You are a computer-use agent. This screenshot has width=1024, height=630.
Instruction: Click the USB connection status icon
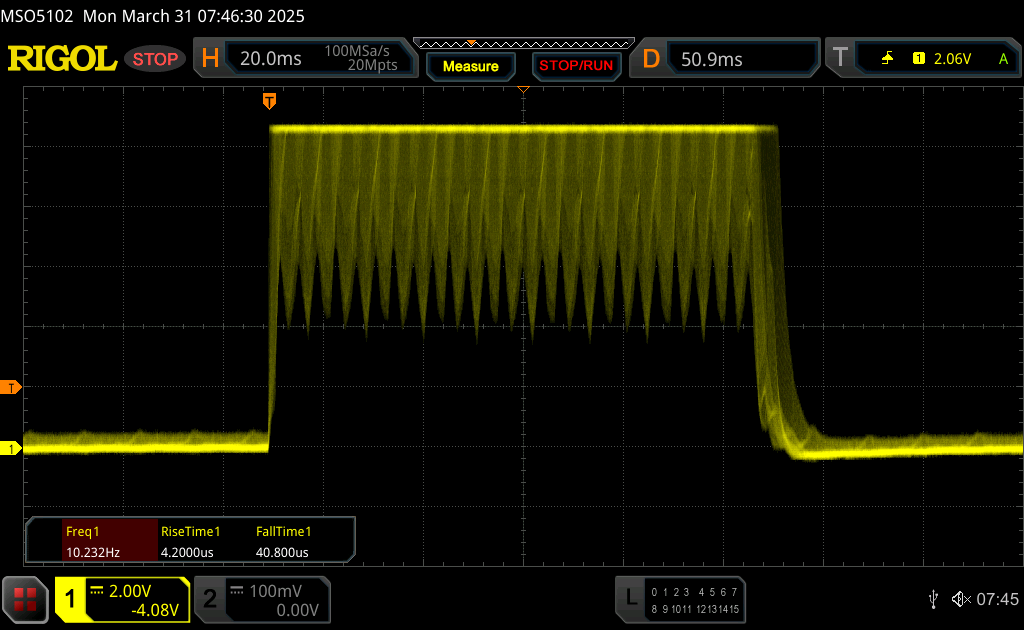(933, 599)
